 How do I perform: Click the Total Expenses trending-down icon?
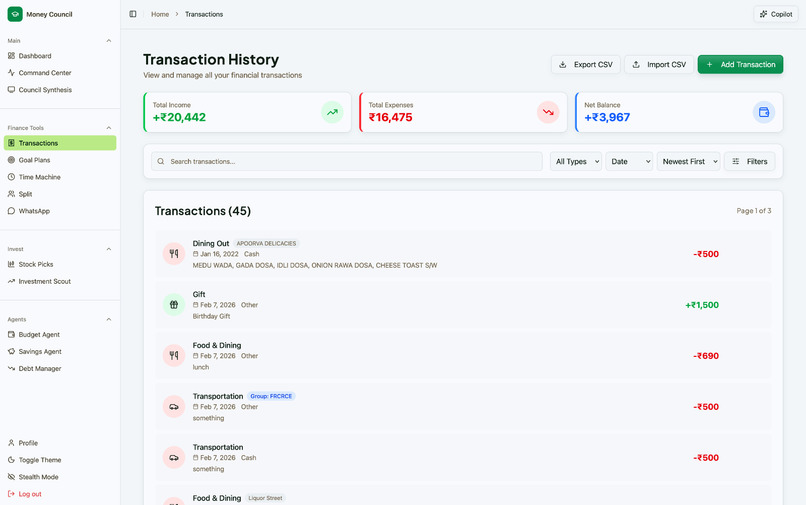pos(548,112)
